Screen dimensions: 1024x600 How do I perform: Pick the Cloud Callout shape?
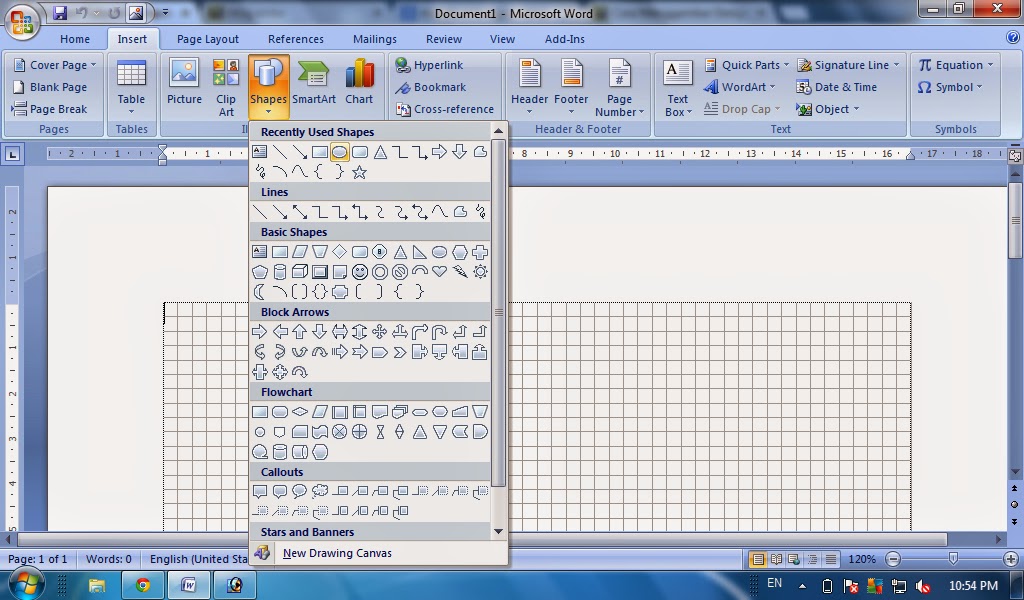319,492
